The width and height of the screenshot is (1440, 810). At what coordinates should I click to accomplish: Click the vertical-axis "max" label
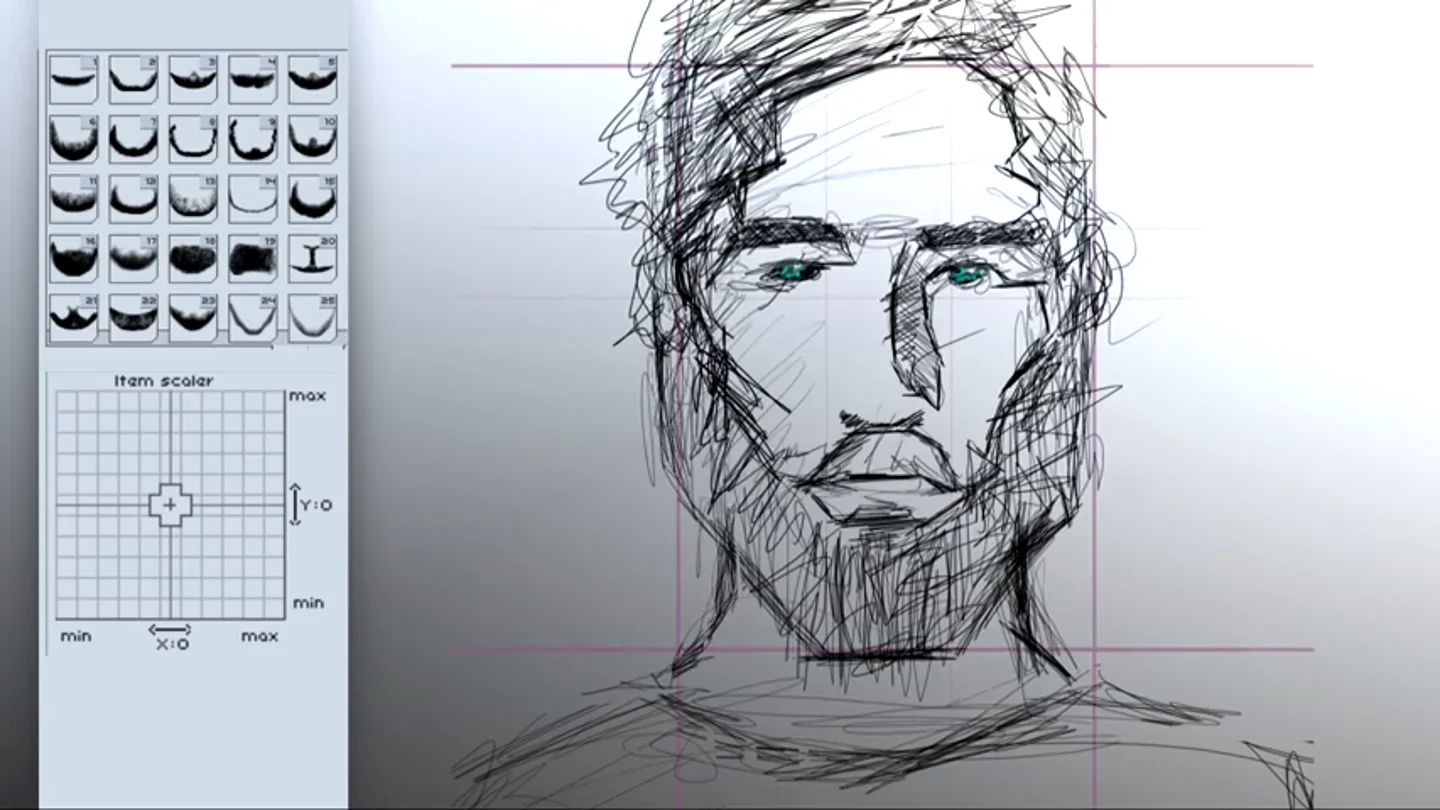pos(308,396)
